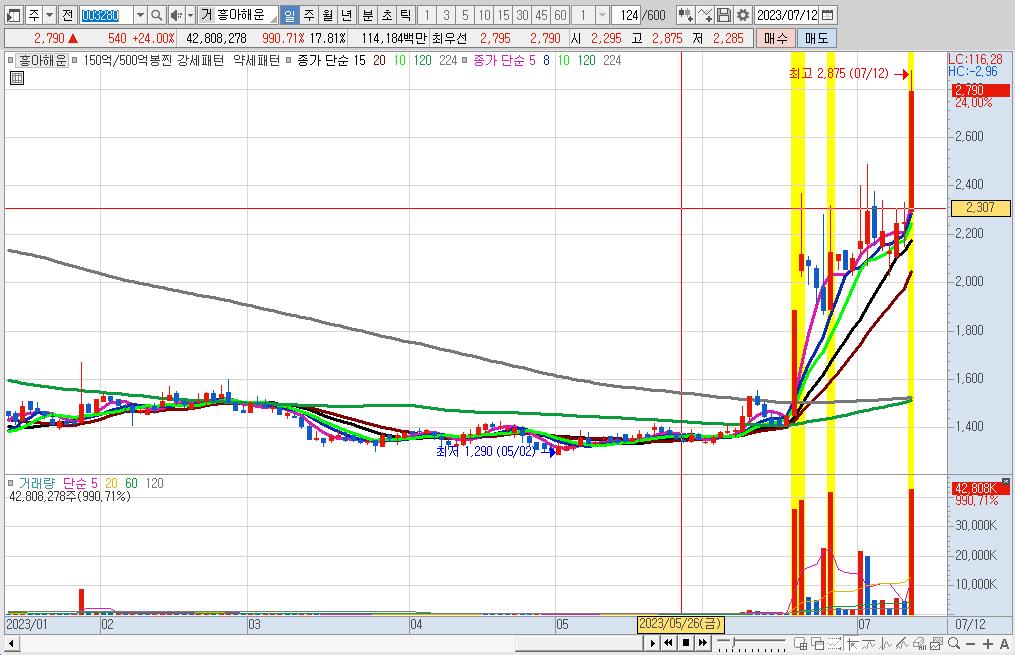The width and height of the screenshot is (1015, 655).
Task: Click the rewind replay button
Action: click(x=668, y=643)
